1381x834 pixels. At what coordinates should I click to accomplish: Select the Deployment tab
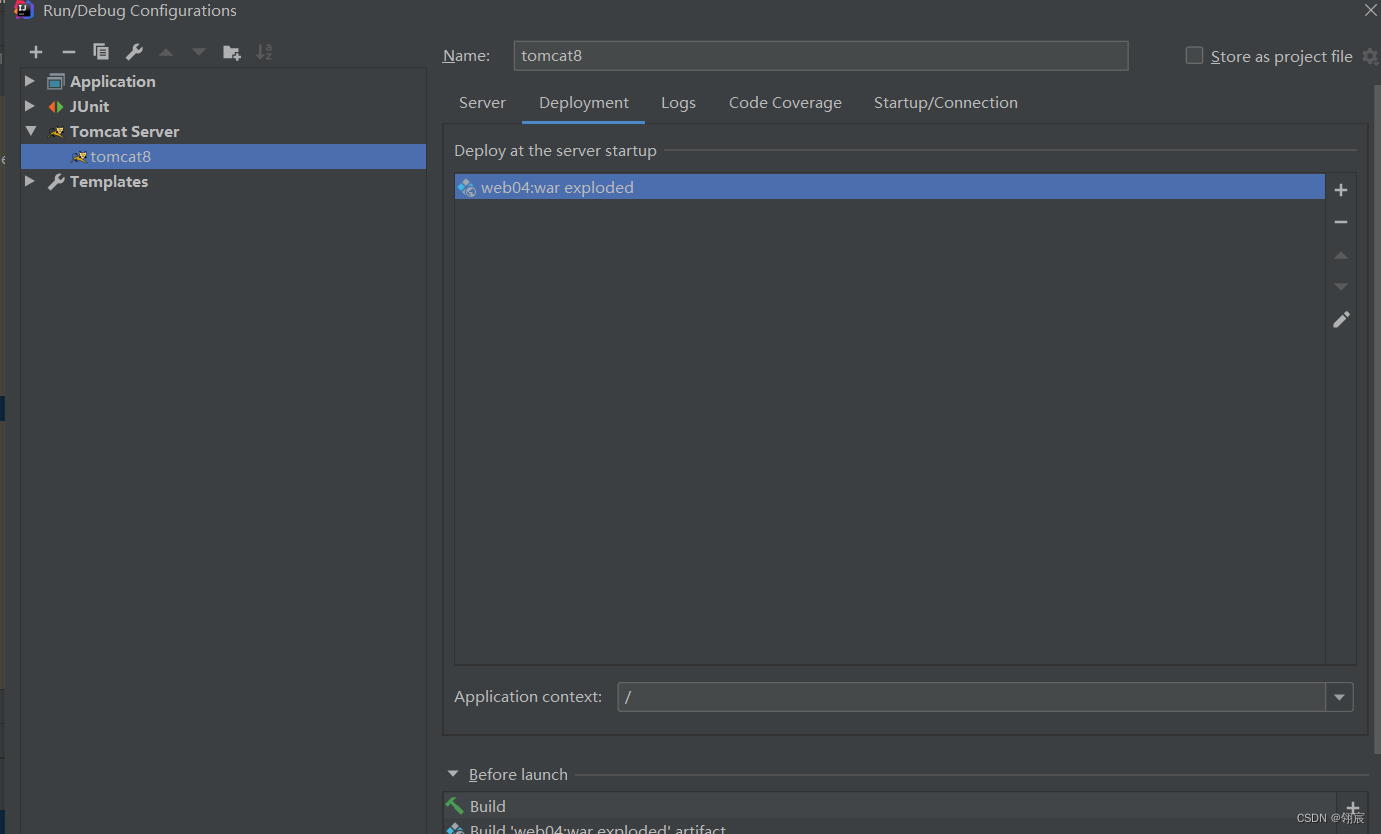click(584, 103)
